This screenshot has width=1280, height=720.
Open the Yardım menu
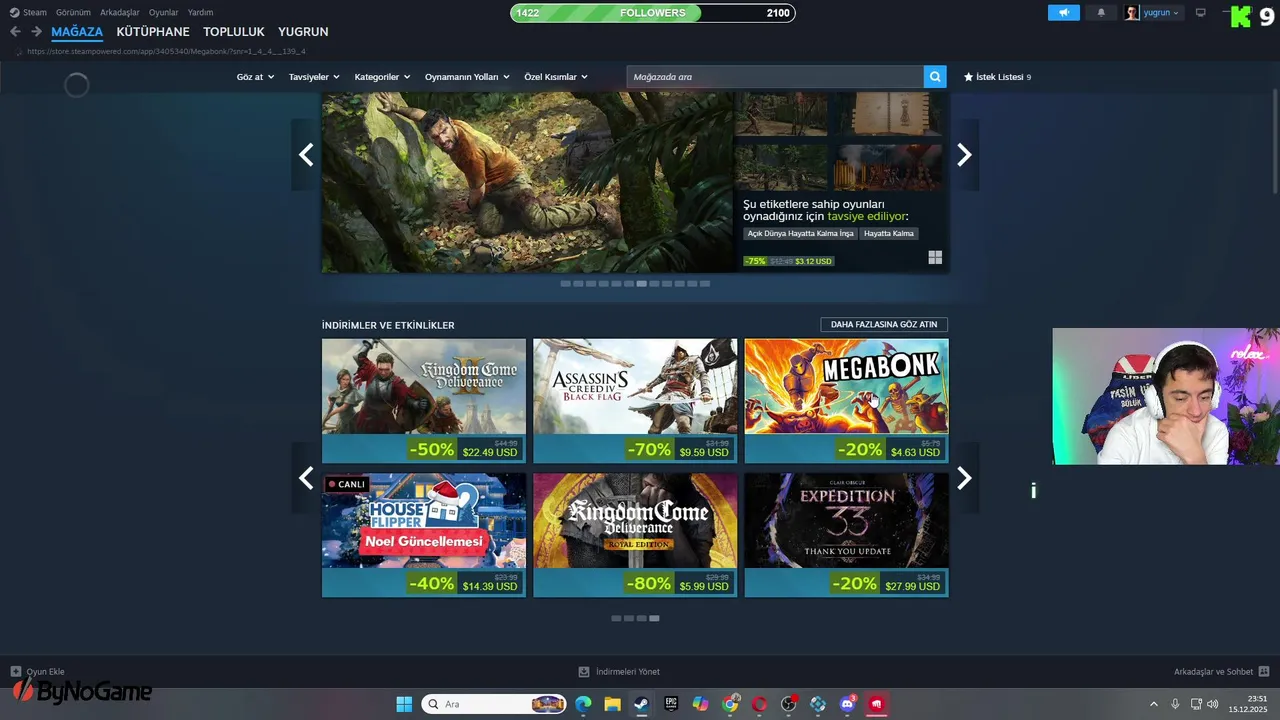(x=200, y=12)
